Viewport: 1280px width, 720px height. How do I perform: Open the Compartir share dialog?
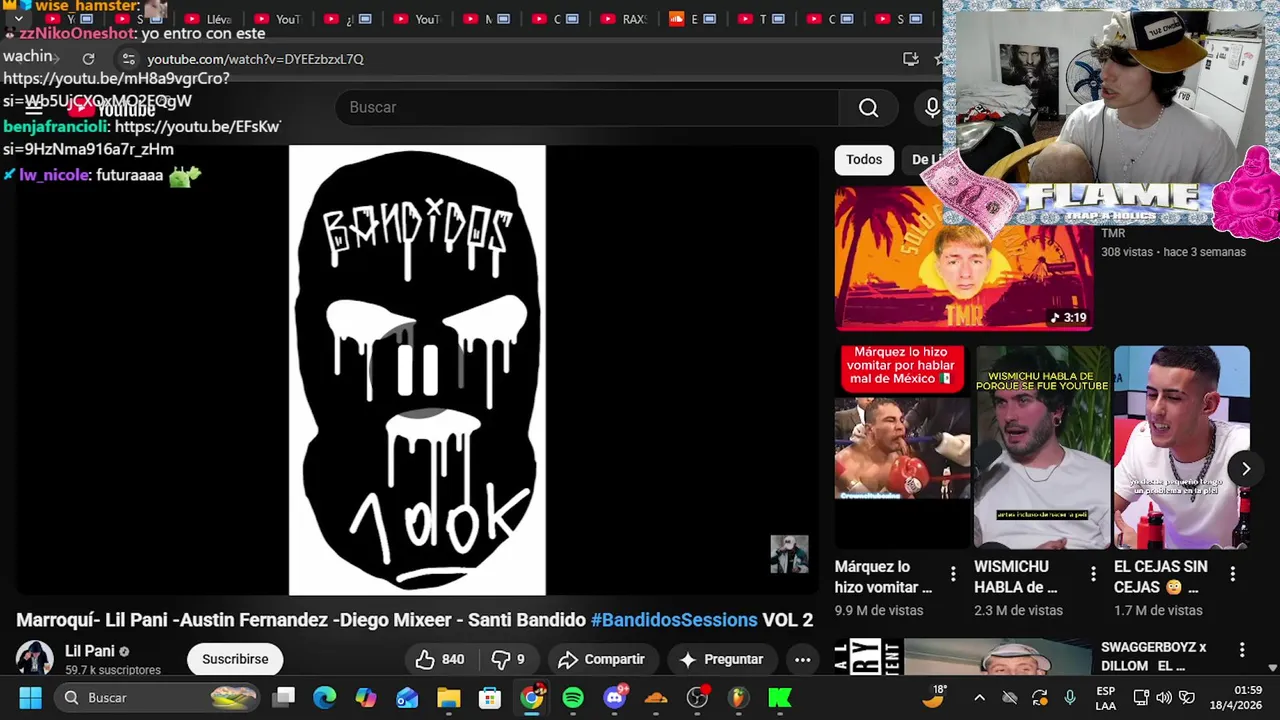[601, 659]
